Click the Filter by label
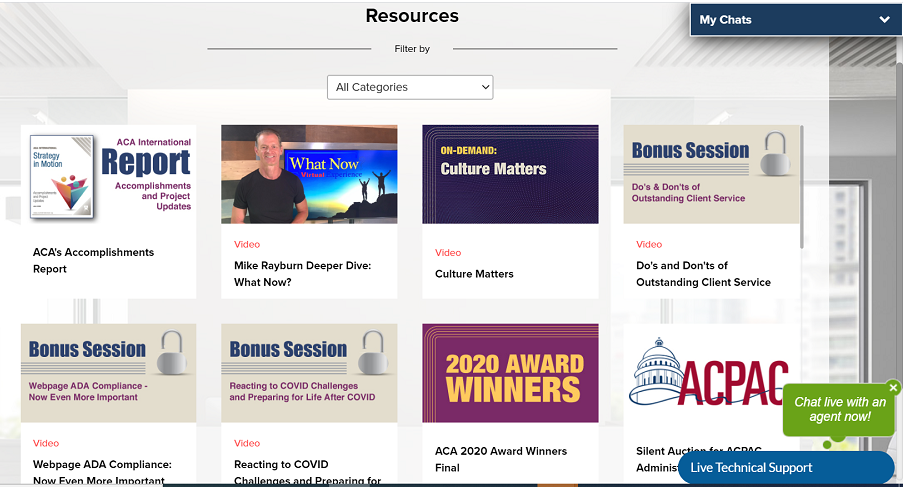The height and width of the screenshot is (487, 903). click(x=412, y=49)
